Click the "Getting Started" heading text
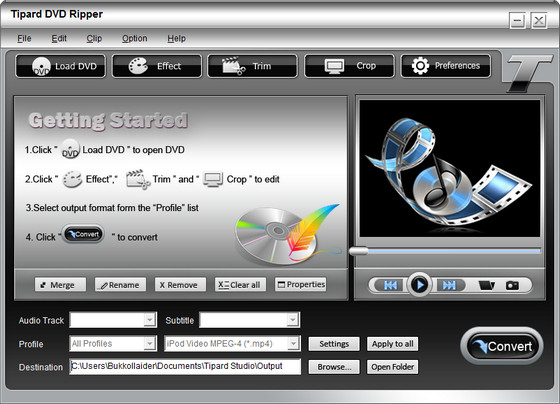 tap(108, 120)
